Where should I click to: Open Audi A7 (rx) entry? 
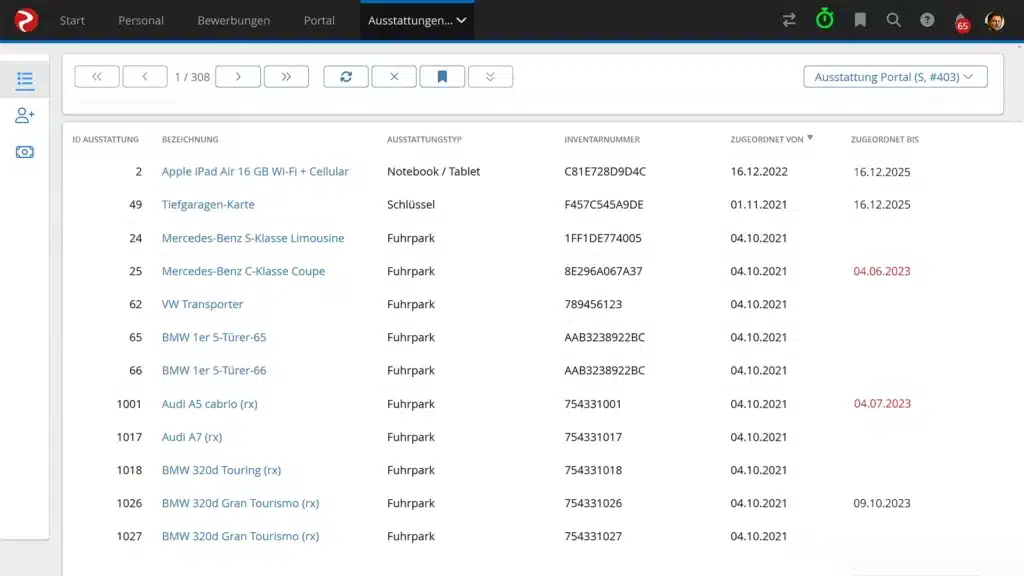click(x=192, y=437)
